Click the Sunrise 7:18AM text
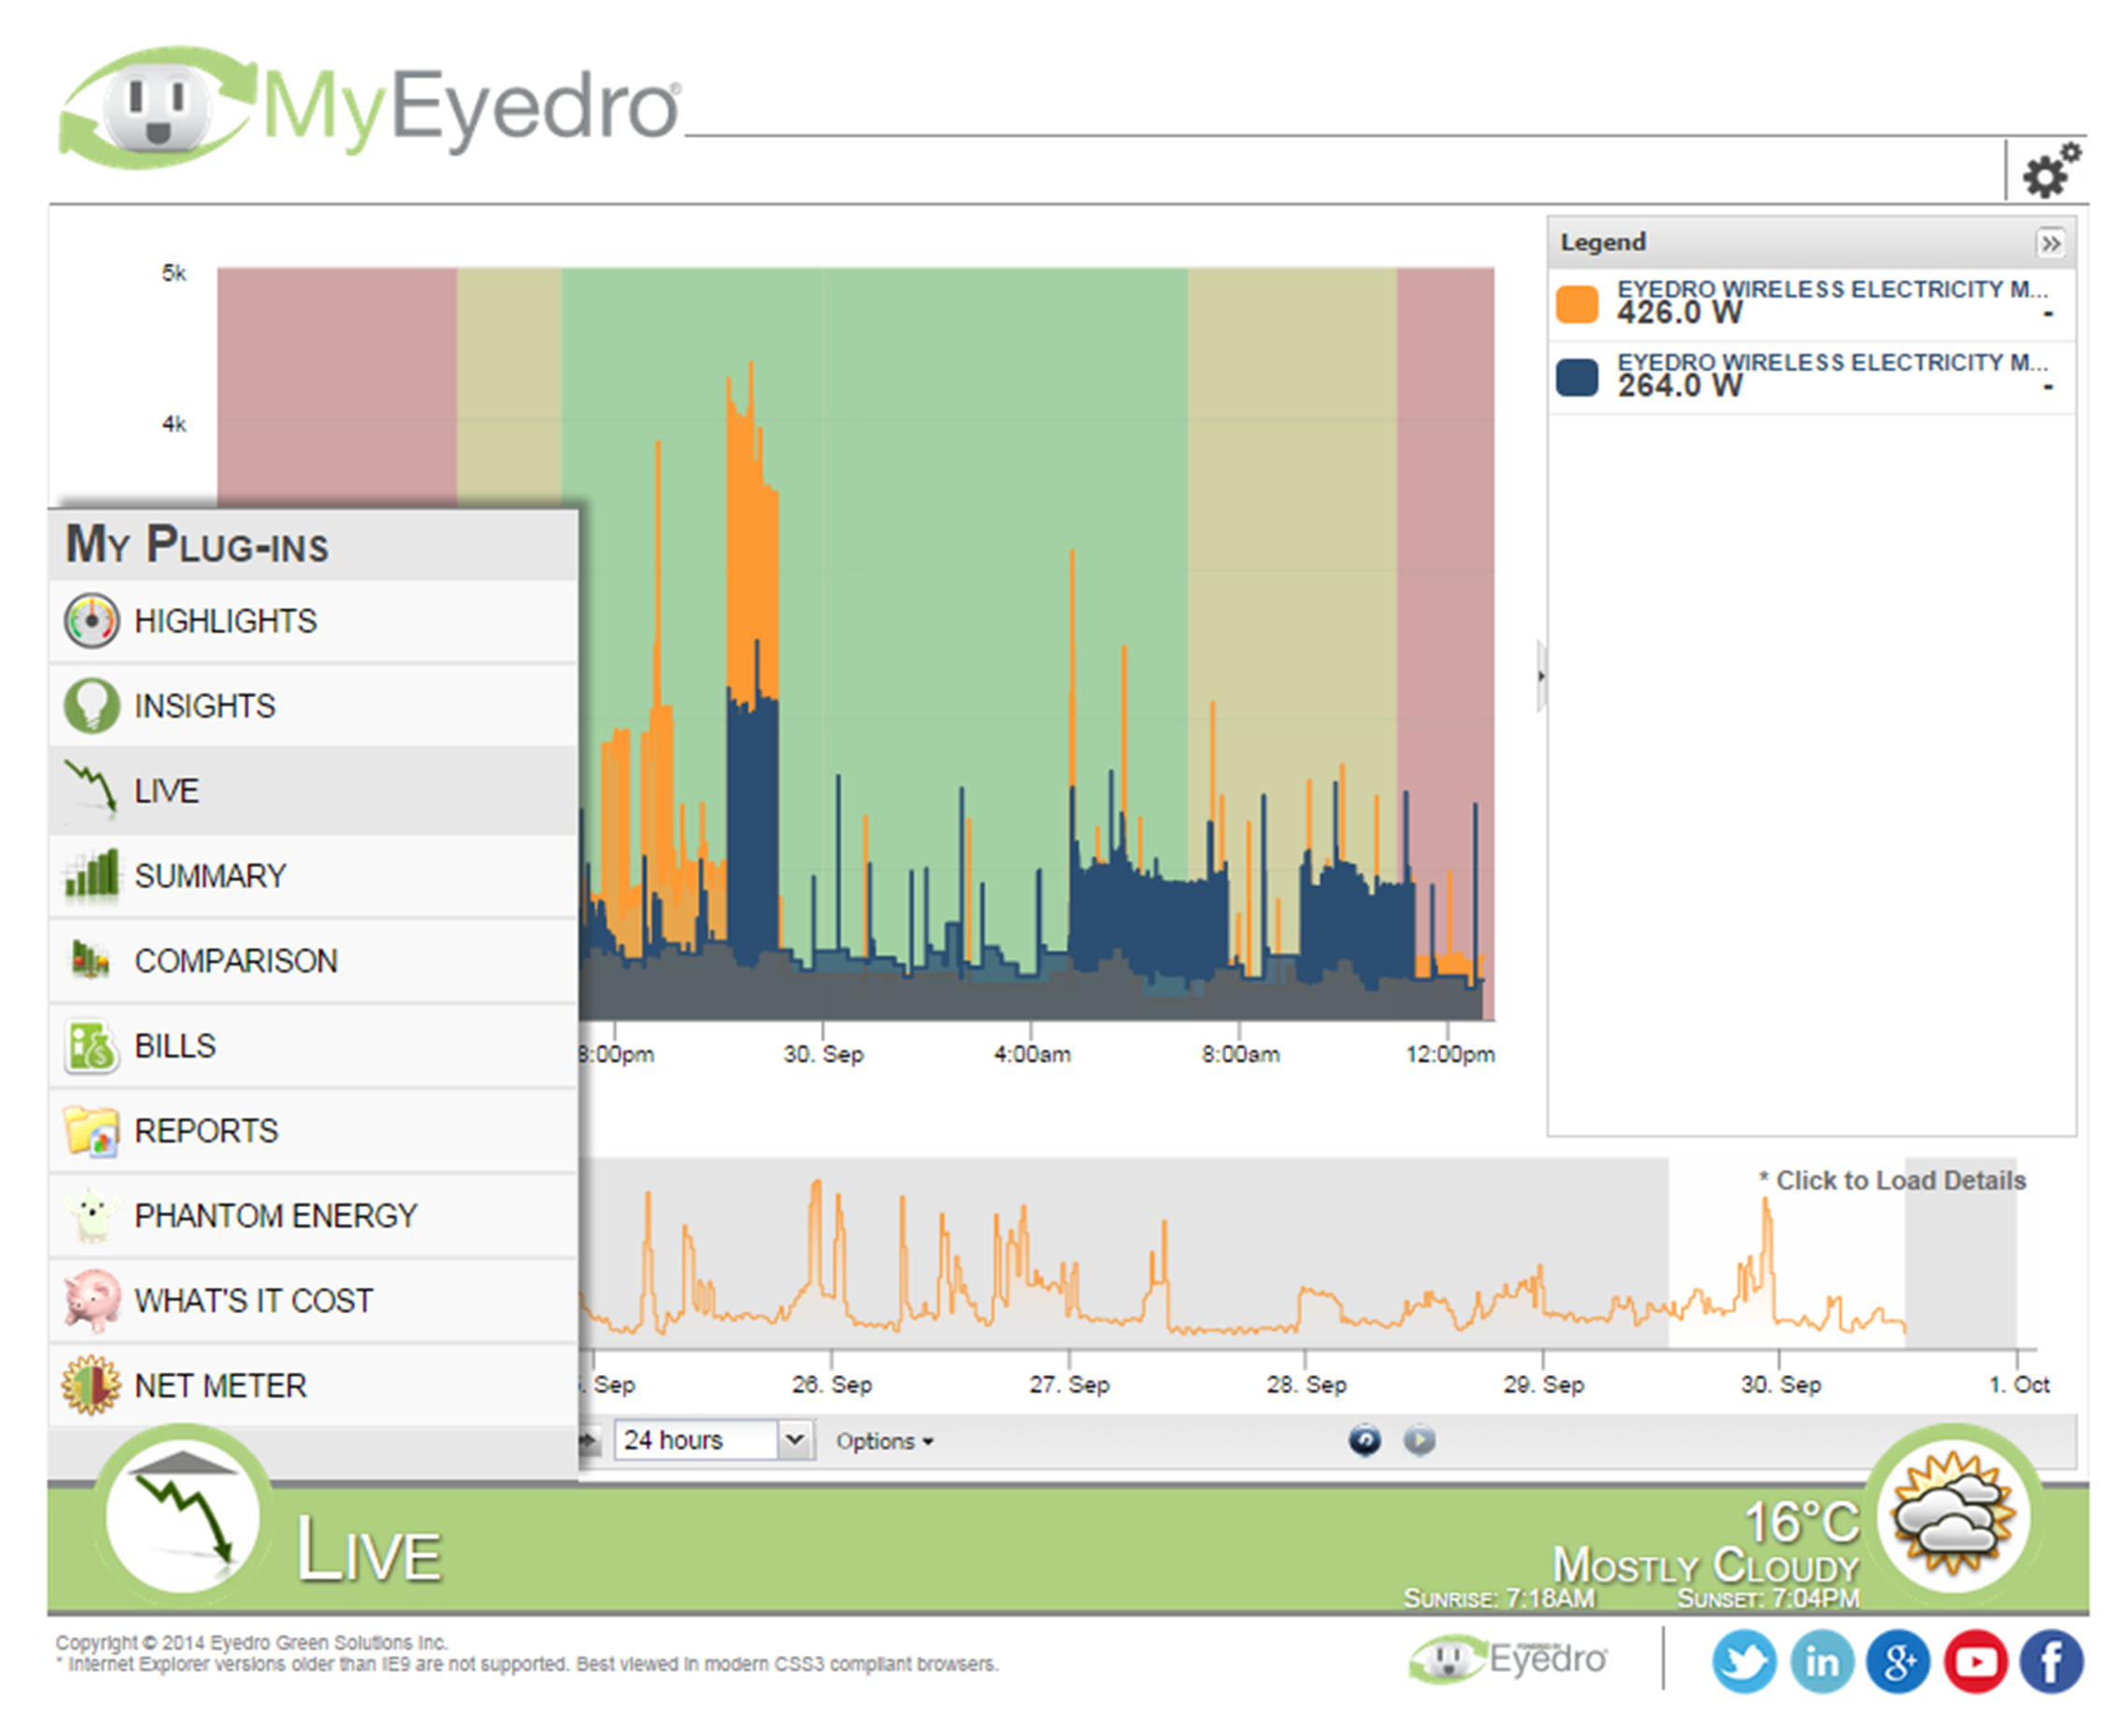 [1498, 1599]
